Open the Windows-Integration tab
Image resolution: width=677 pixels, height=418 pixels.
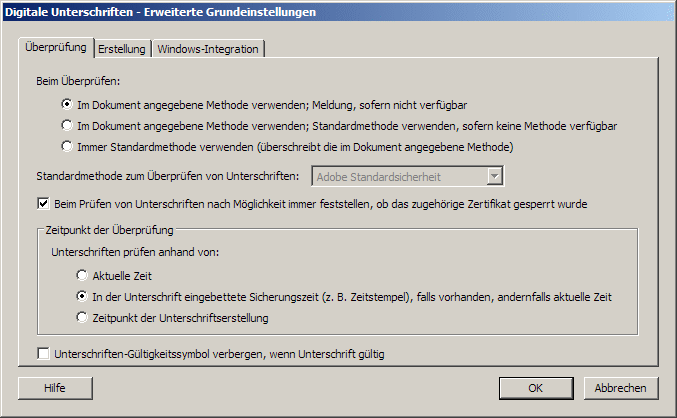pyautogui.click(x=208, y=49)
